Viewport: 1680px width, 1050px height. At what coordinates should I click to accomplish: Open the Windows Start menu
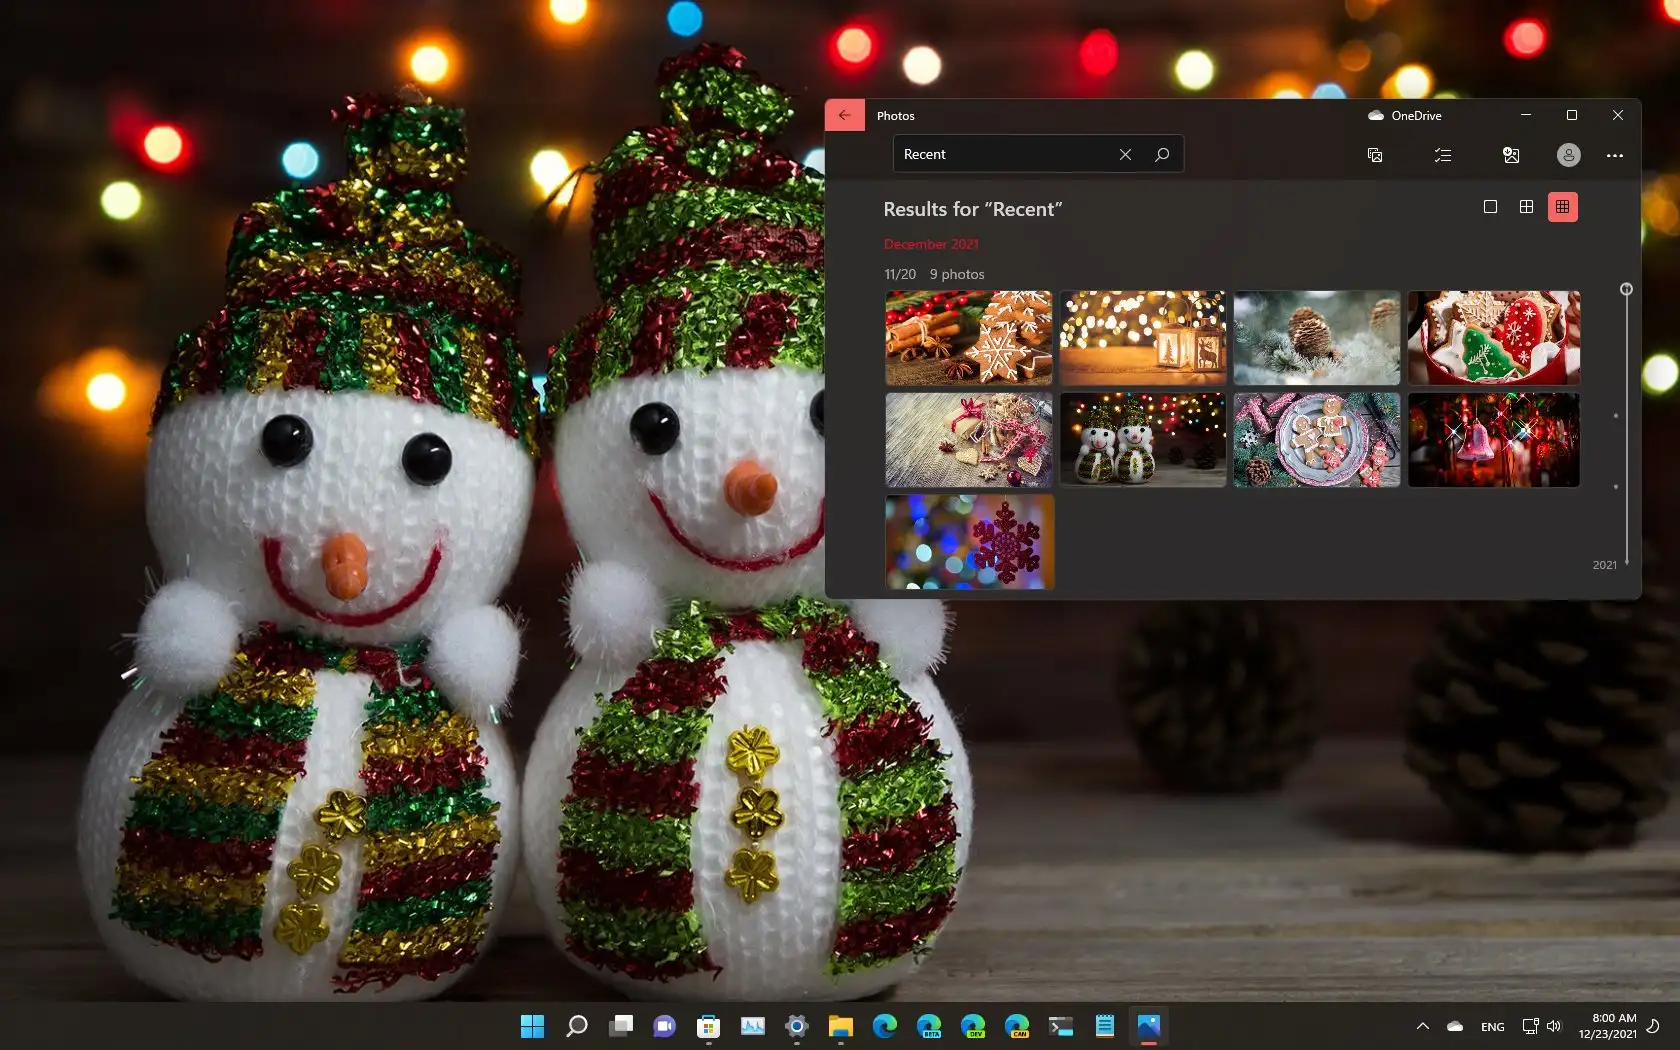coord(532,1026)
